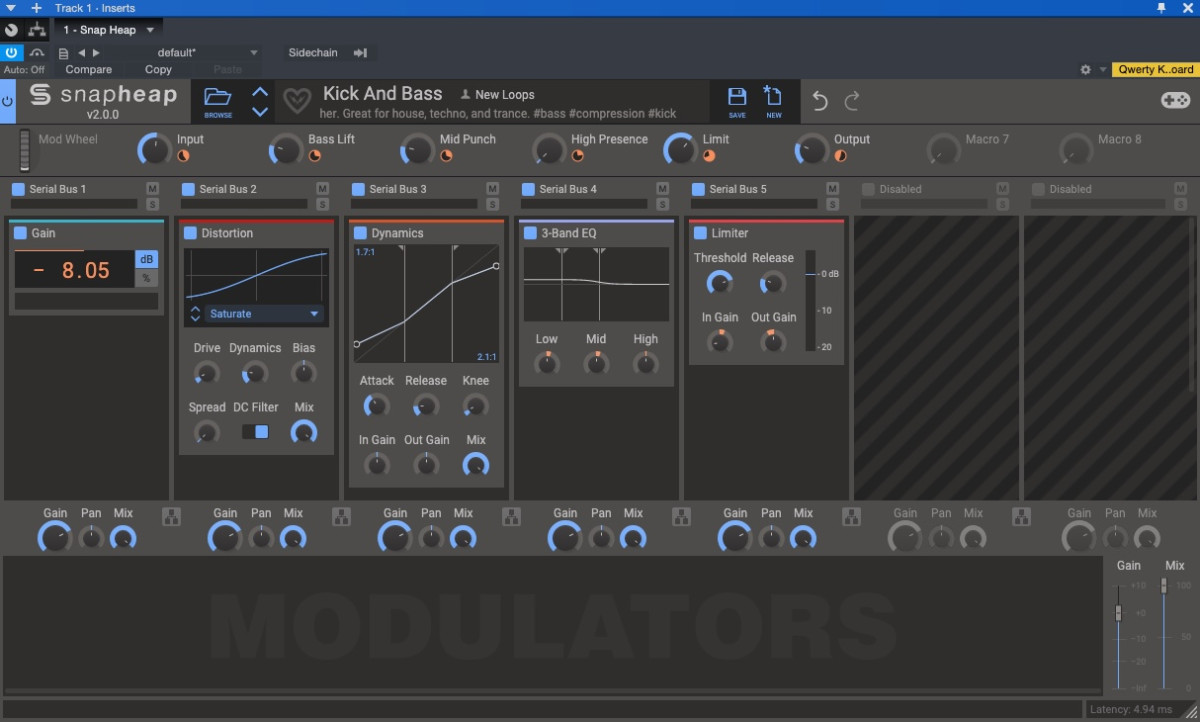Click the Copy button

(158, 70)
